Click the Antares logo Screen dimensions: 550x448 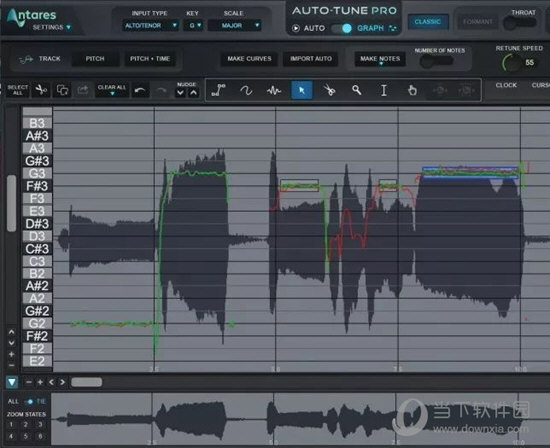click(31, 16)
